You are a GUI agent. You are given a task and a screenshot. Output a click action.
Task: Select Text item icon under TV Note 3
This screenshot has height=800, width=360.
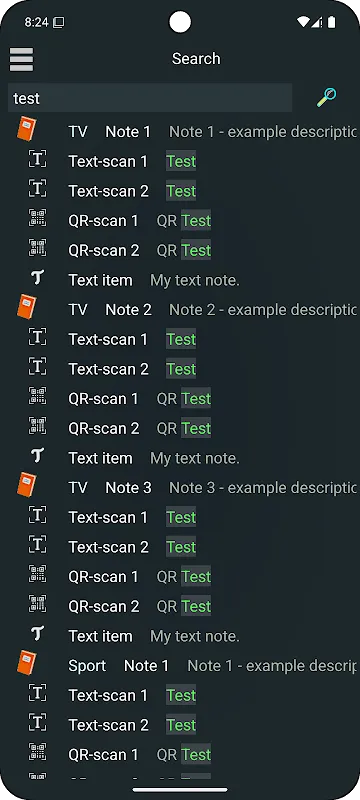(x=37, y=633)
